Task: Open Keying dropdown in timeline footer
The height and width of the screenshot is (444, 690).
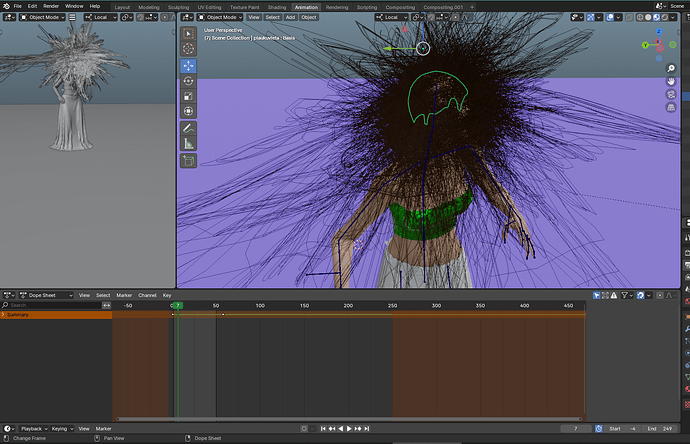Action: pos(62,429)
